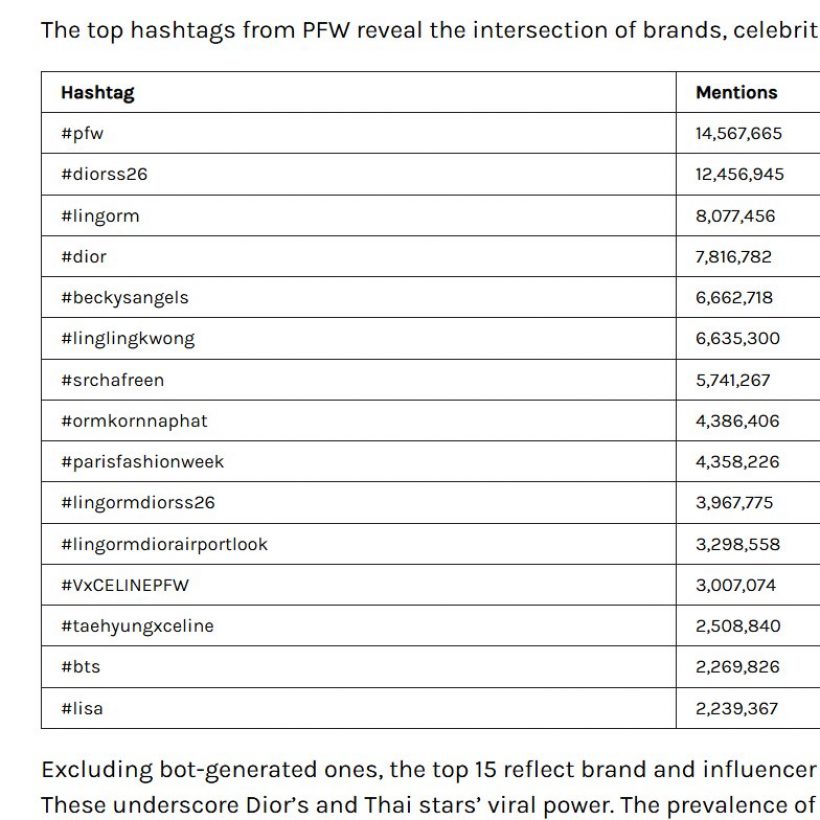Select the 2,239,367 mentions value
Image resolution: width=820 pixels, height=820 pixels.
click(x=738, y=708)
